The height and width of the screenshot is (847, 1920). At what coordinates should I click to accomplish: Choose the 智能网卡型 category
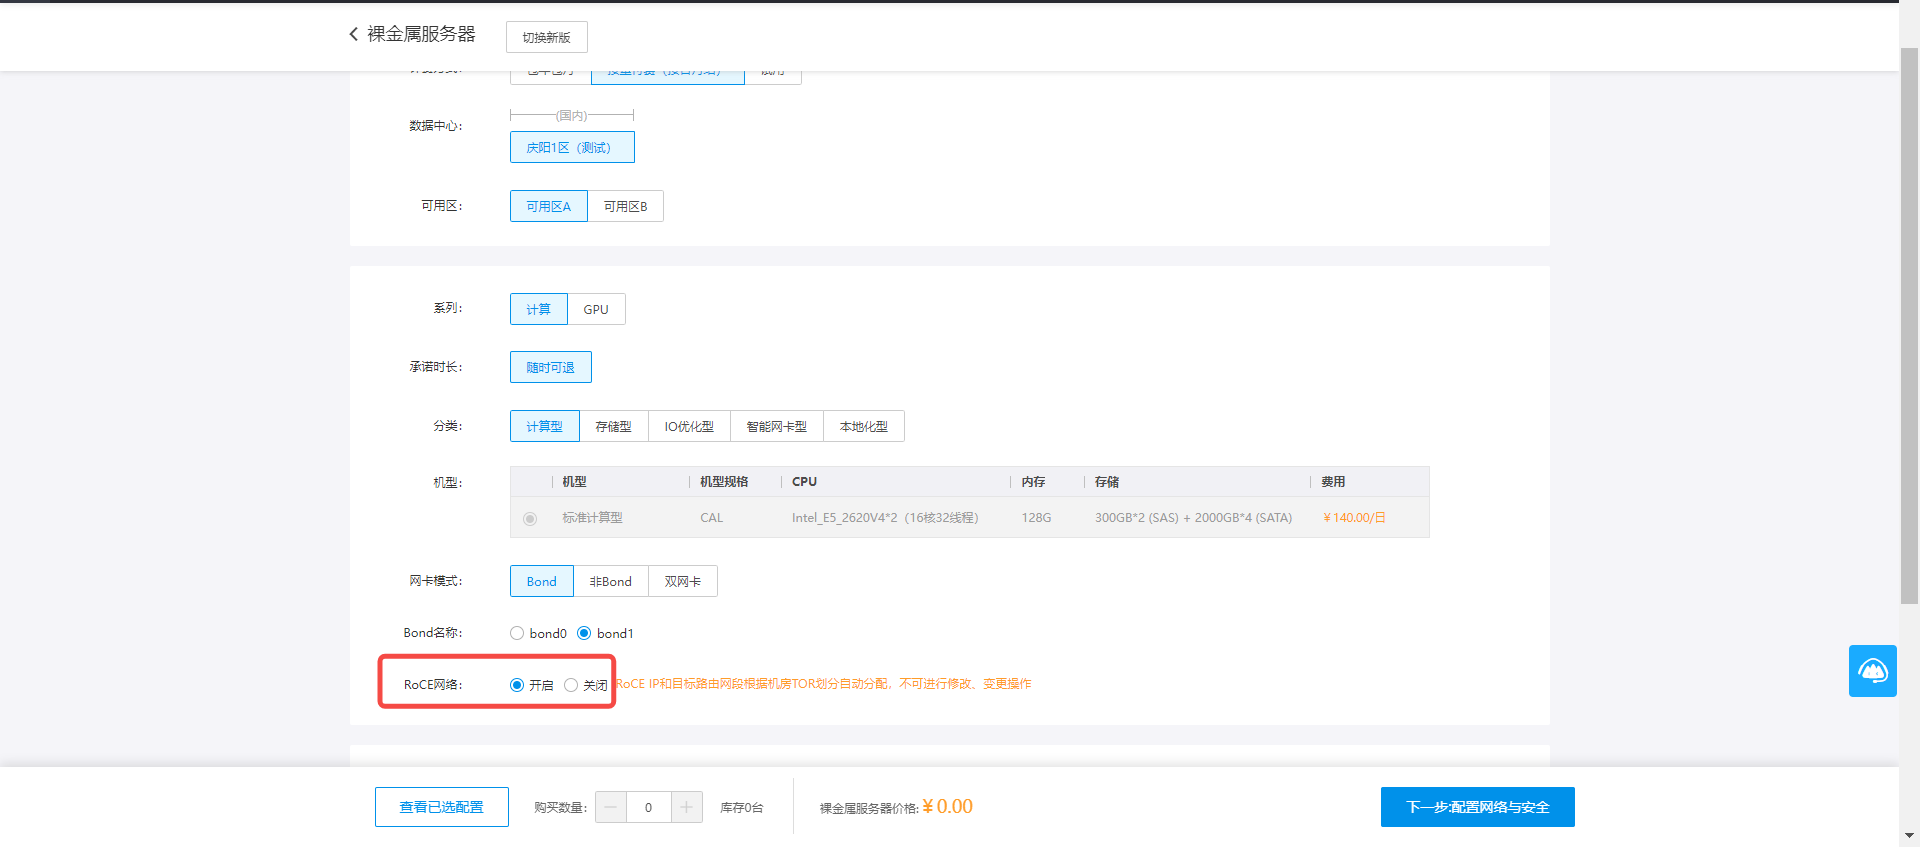[777, 426]
